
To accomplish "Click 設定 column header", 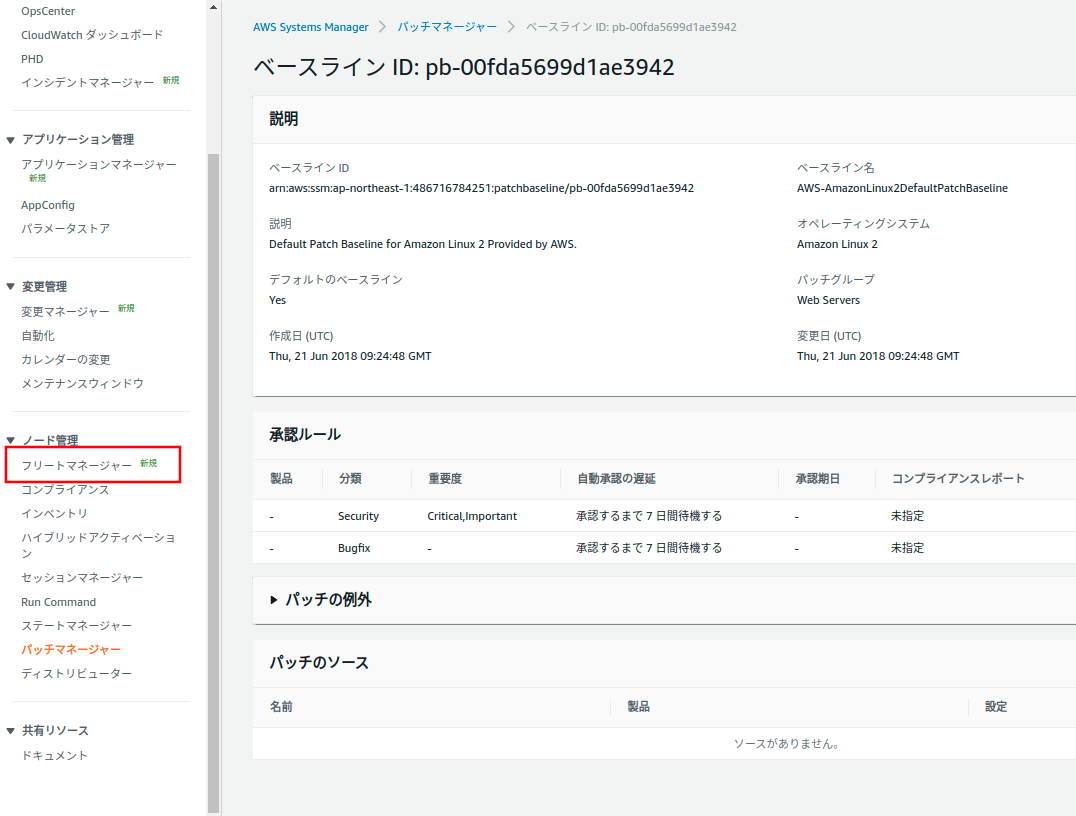I will pos(996,706).
